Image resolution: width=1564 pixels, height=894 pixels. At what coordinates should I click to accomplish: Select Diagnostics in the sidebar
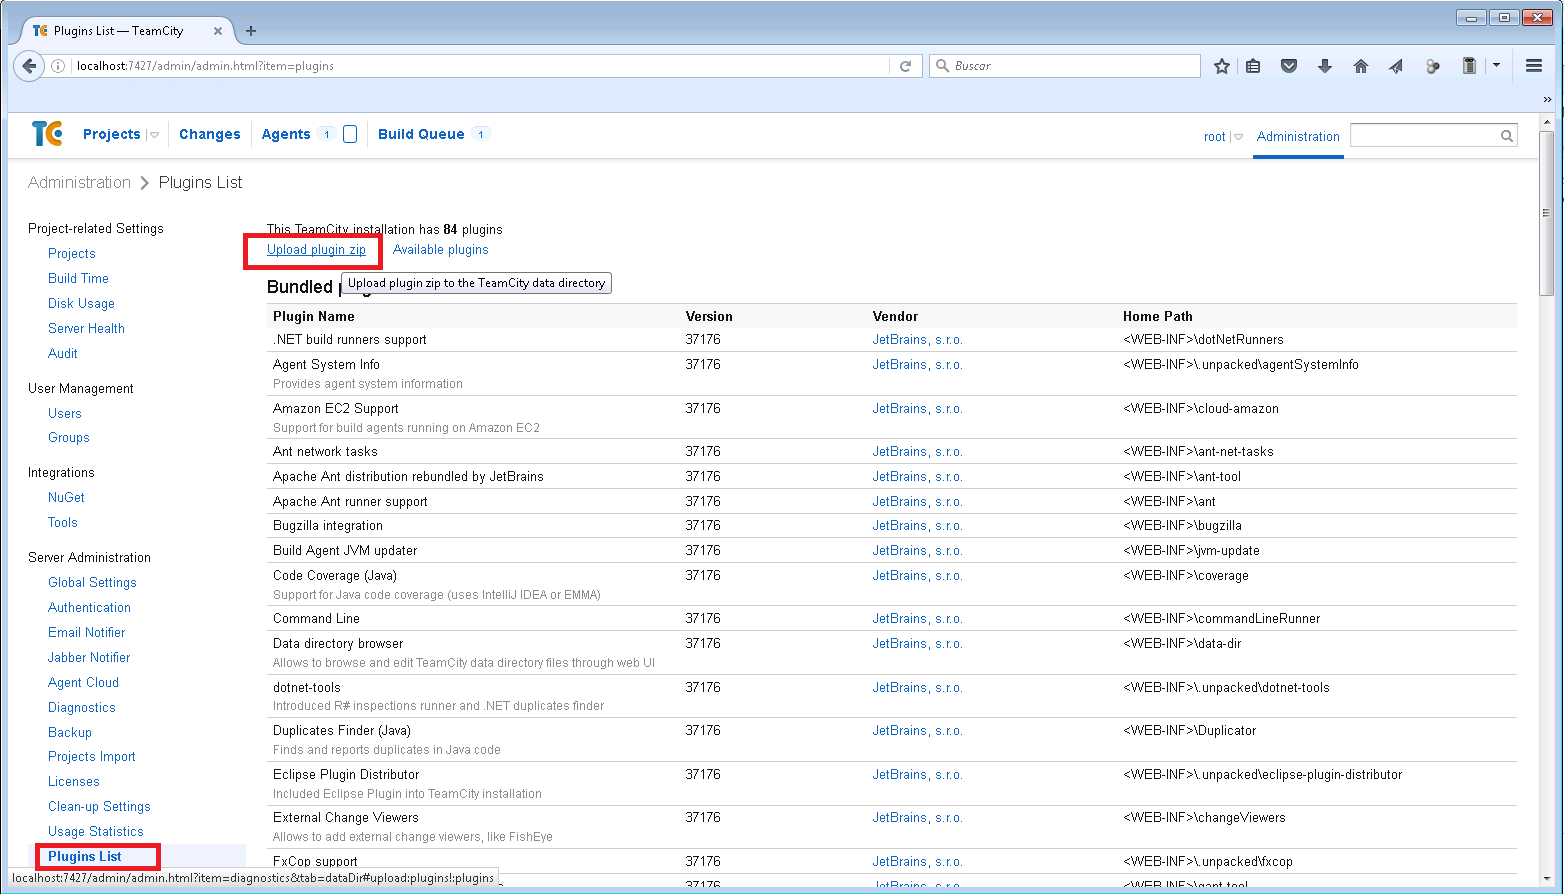pos(82,707)
